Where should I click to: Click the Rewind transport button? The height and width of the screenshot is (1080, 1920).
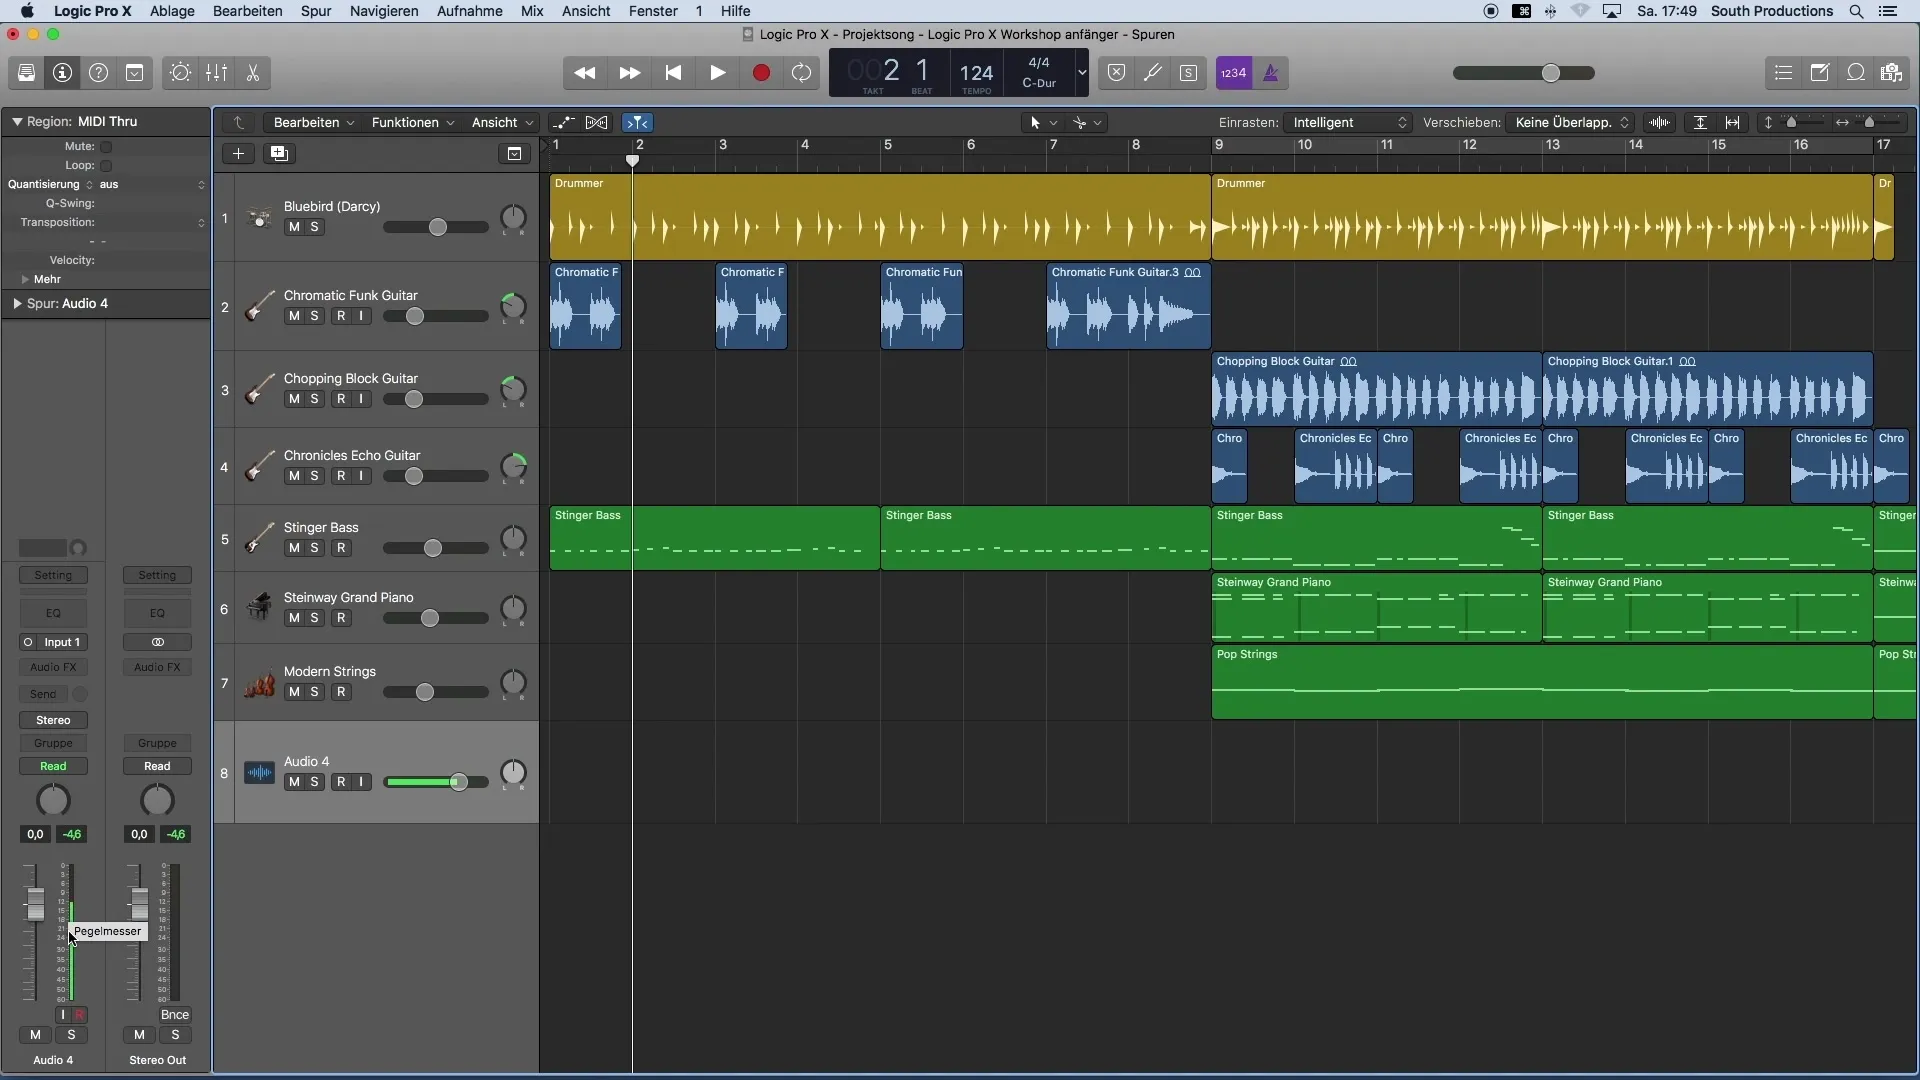coord(585,73)
